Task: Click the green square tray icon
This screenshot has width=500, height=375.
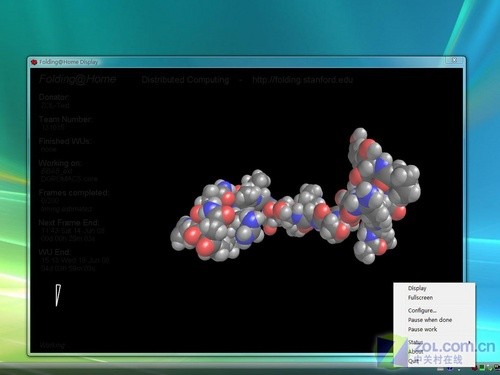Action: pos(482,368)
